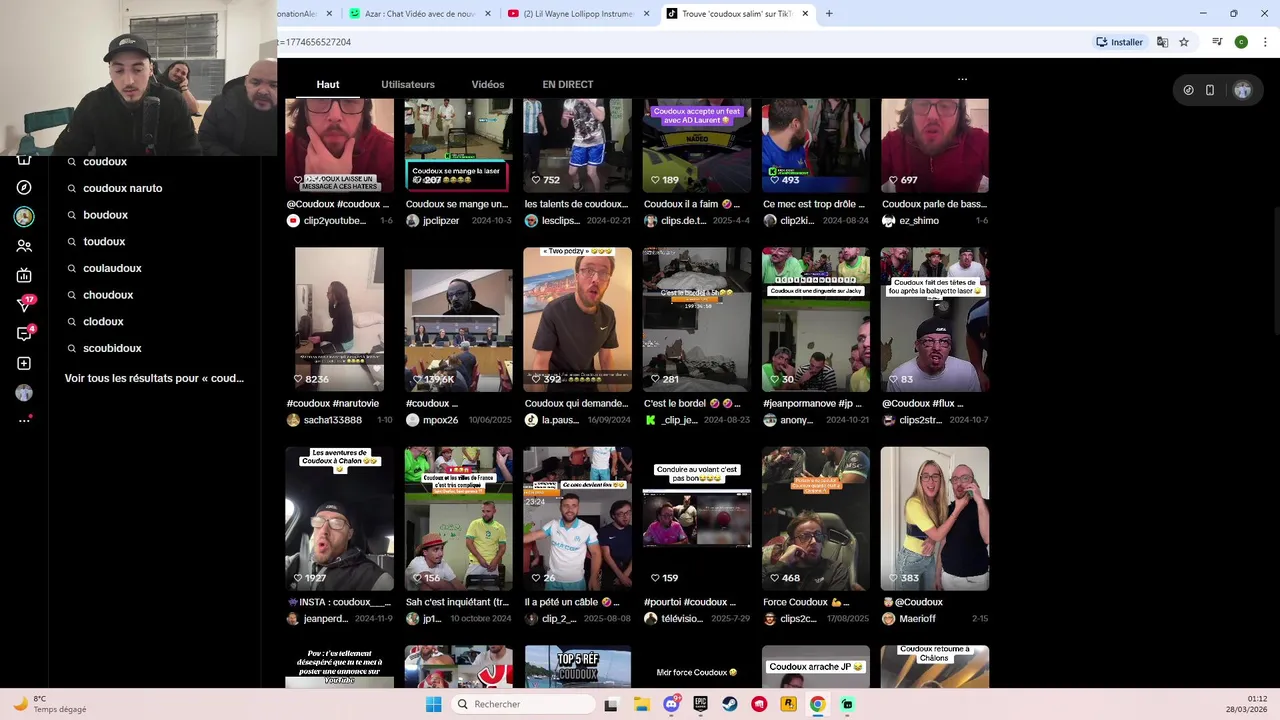Open Rockstar Games Launcher from taskbar
Viewport: 1280px width, 720px height.
coord(788,704)
